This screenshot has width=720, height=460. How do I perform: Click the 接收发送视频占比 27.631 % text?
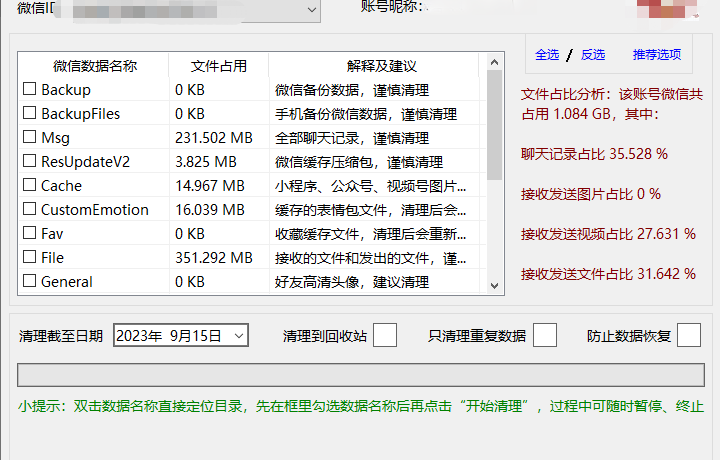[608, 234]
